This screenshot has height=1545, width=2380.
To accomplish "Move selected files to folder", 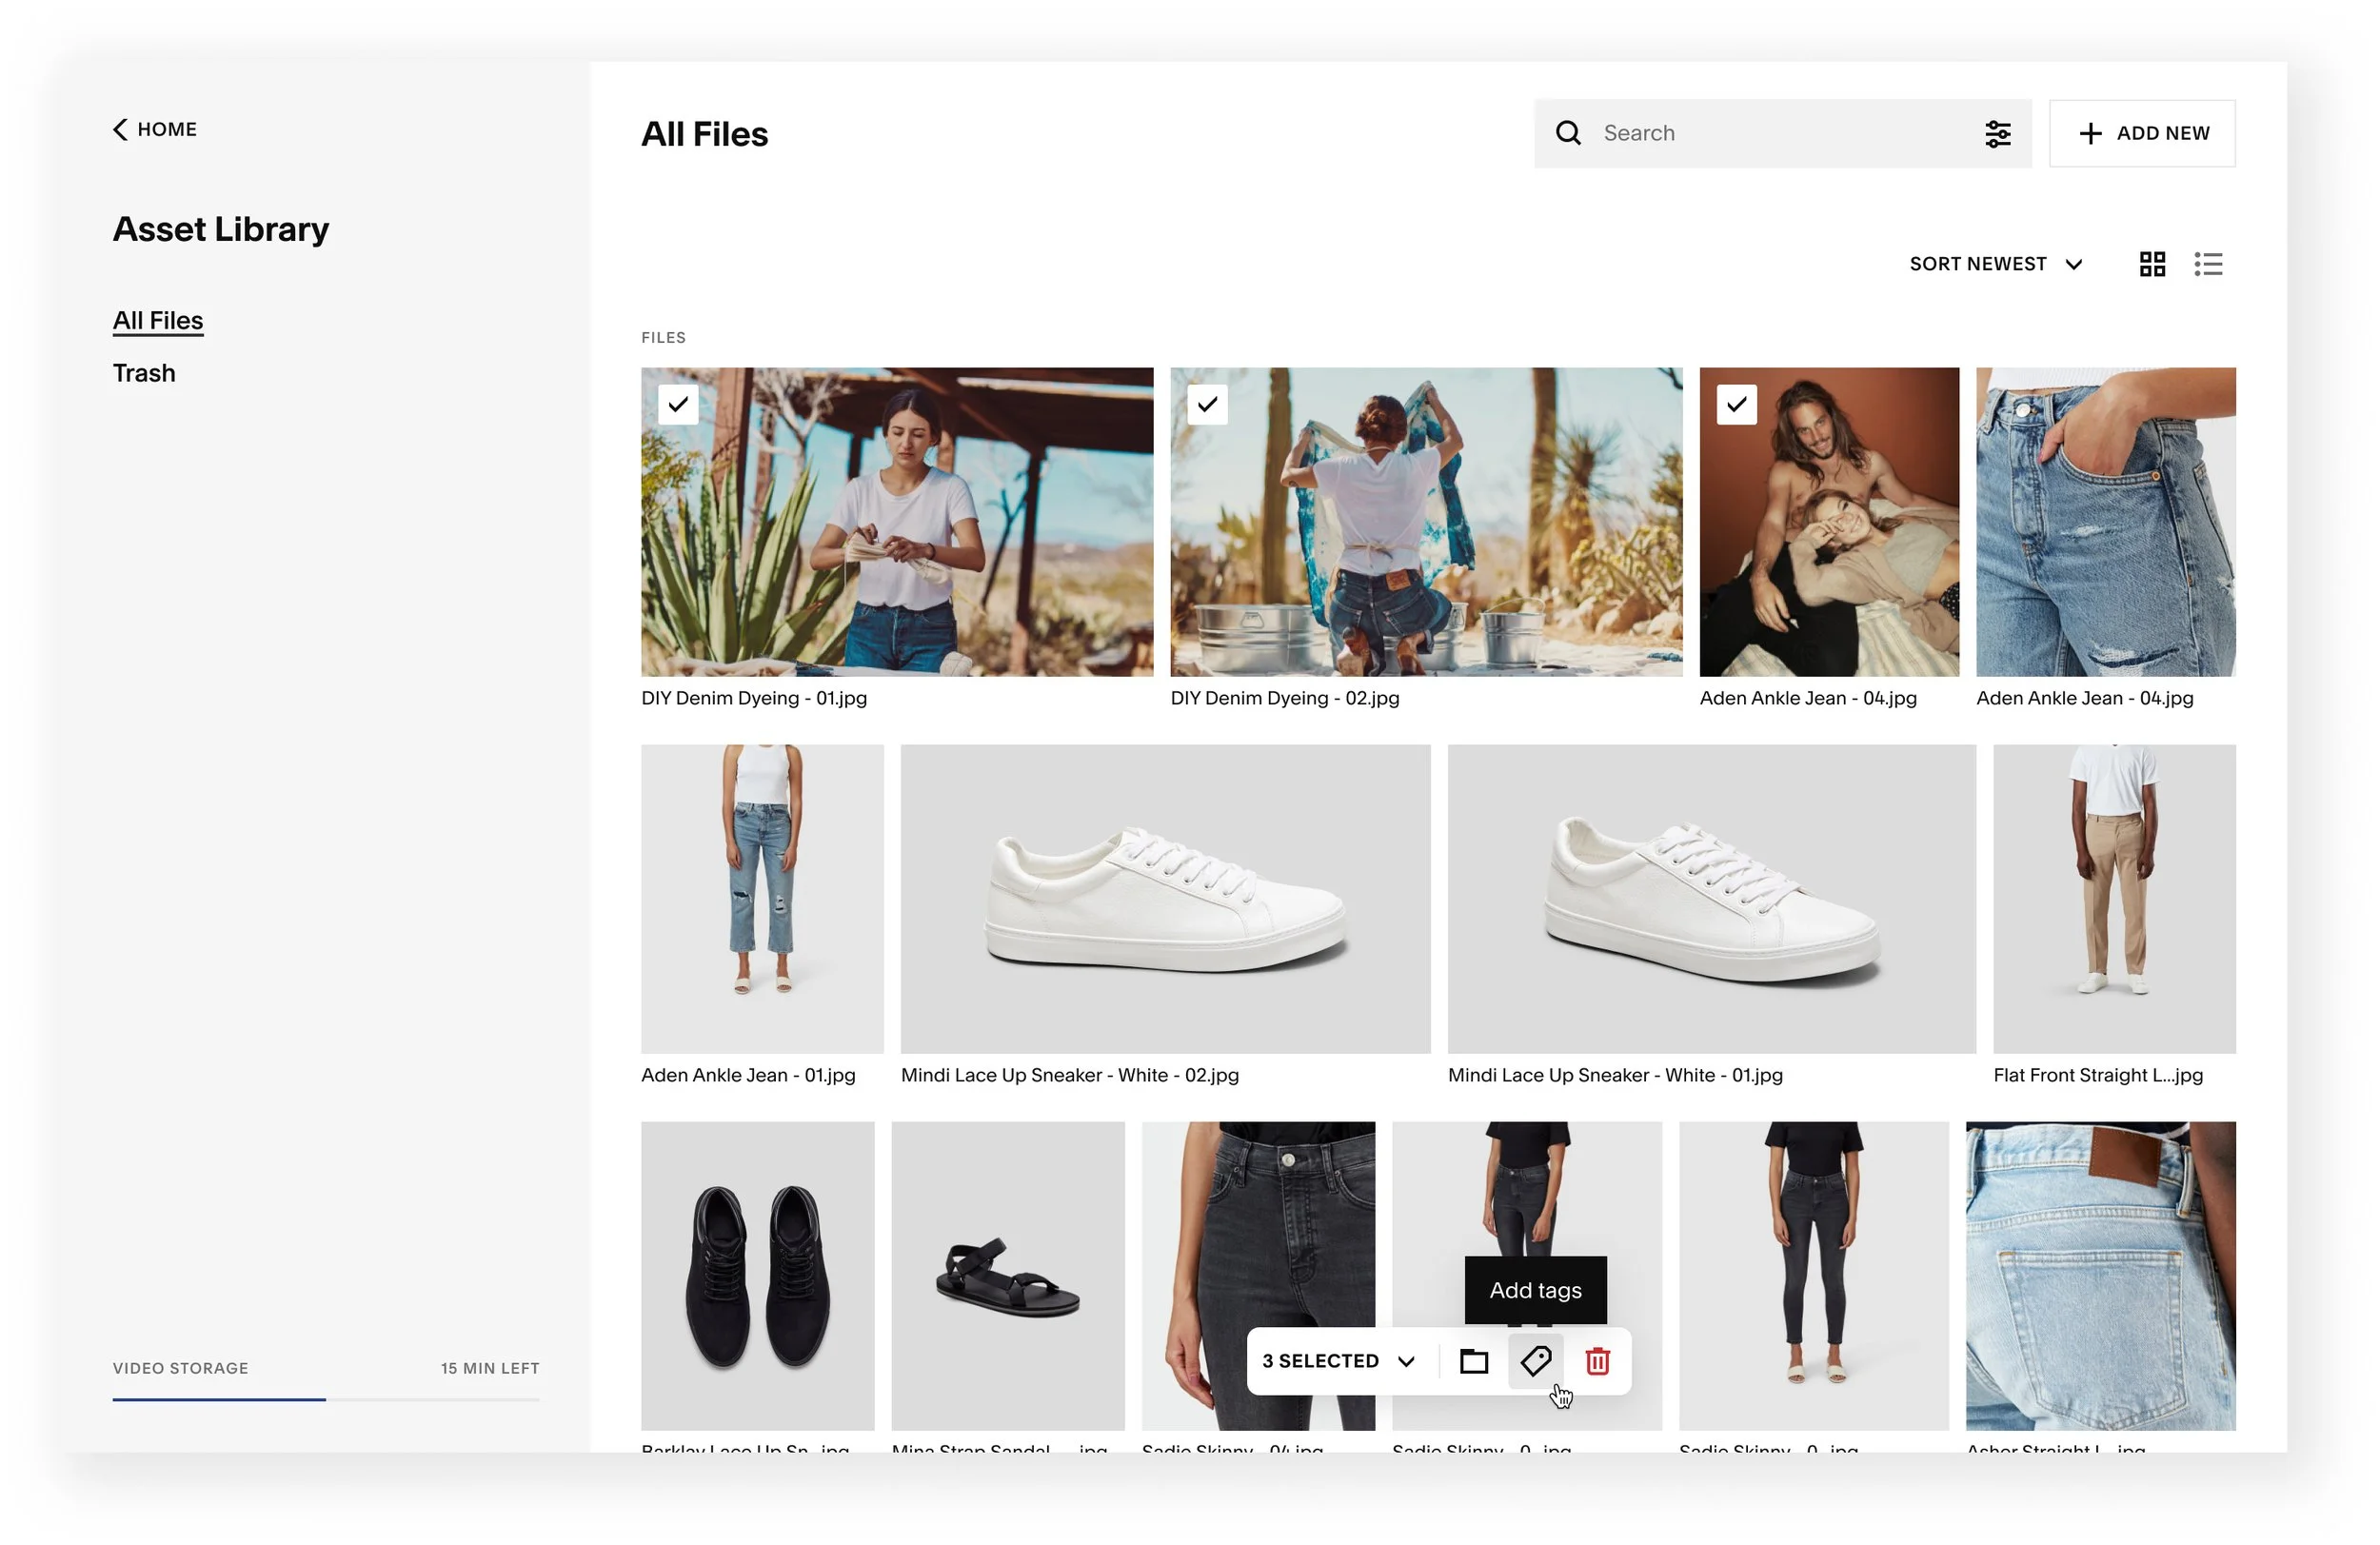I will point(1473,1361).
